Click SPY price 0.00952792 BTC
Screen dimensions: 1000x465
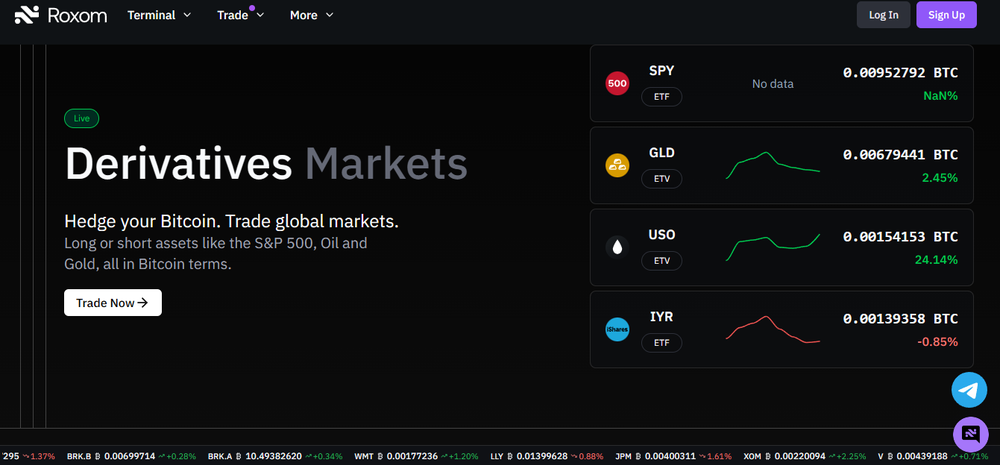(x=901, y=73)
